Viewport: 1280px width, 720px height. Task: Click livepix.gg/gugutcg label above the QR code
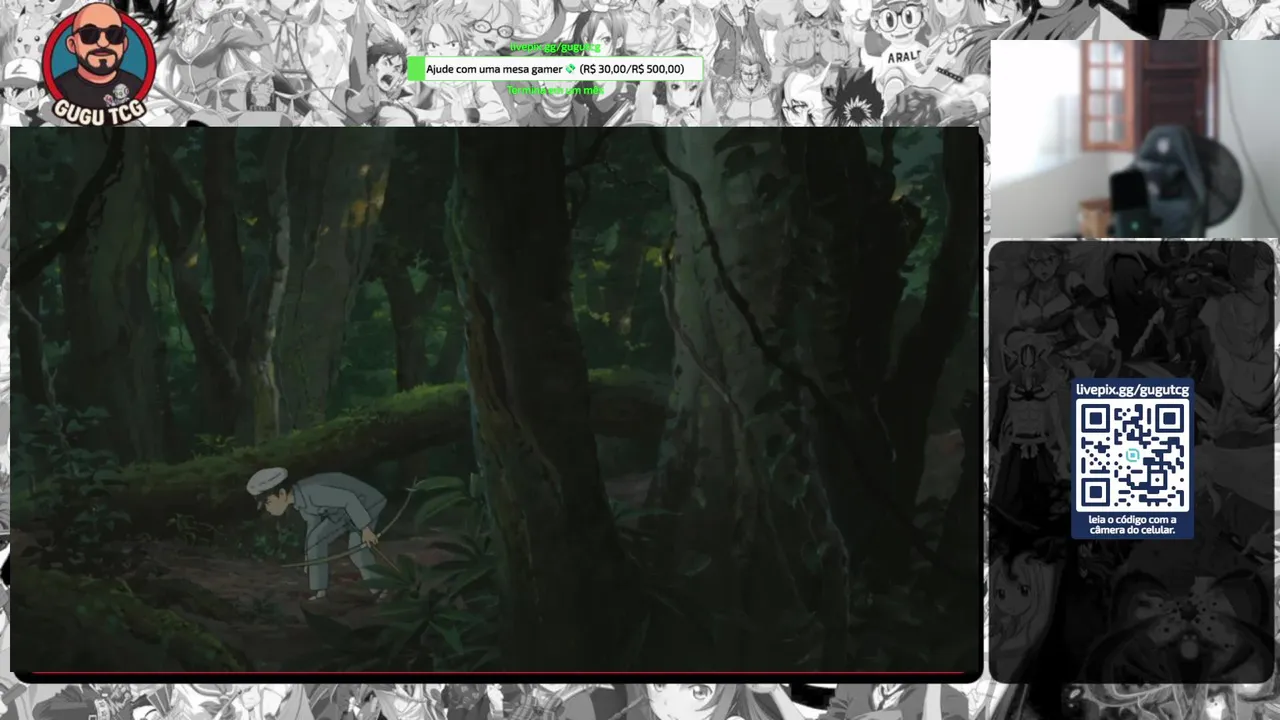(1132, 390)
